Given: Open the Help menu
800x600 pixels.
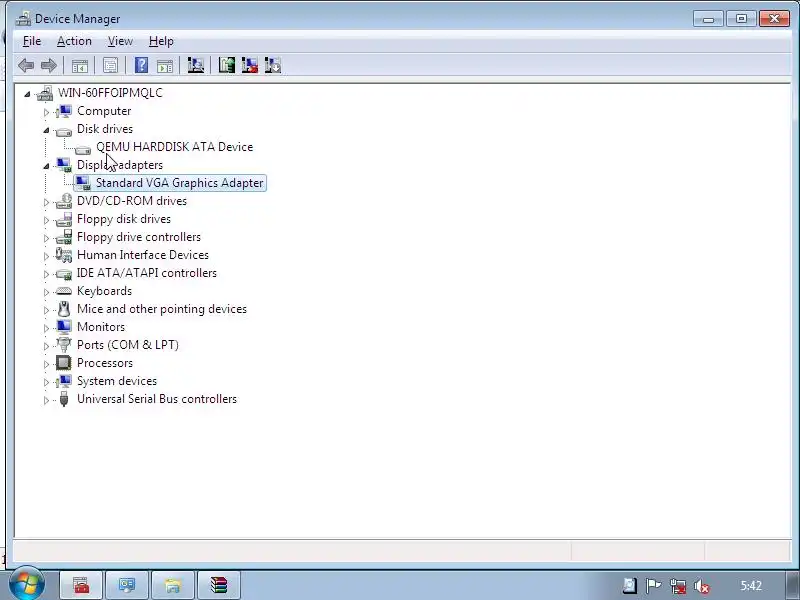Looking at the screenshot, I should click(161, 41).
